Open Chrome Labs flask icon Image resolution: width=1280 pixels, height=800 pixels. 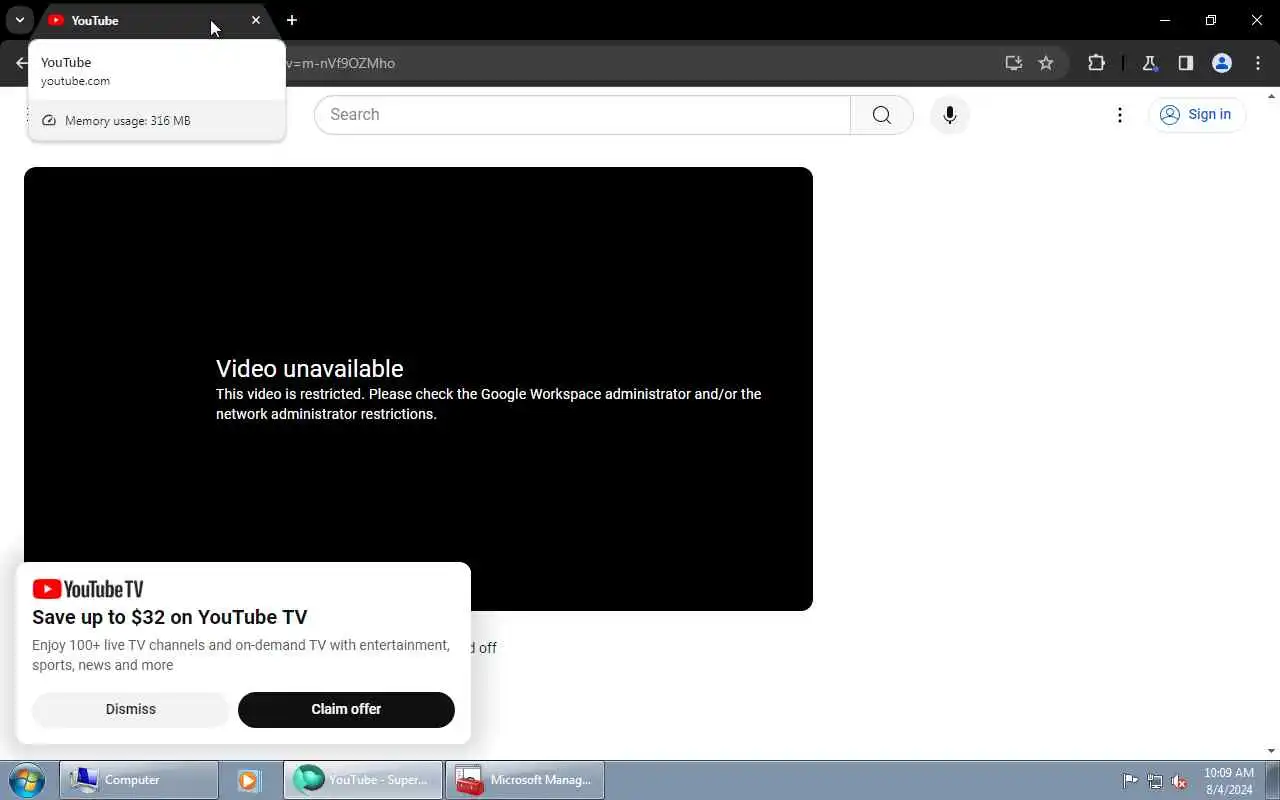[1149, 63]
